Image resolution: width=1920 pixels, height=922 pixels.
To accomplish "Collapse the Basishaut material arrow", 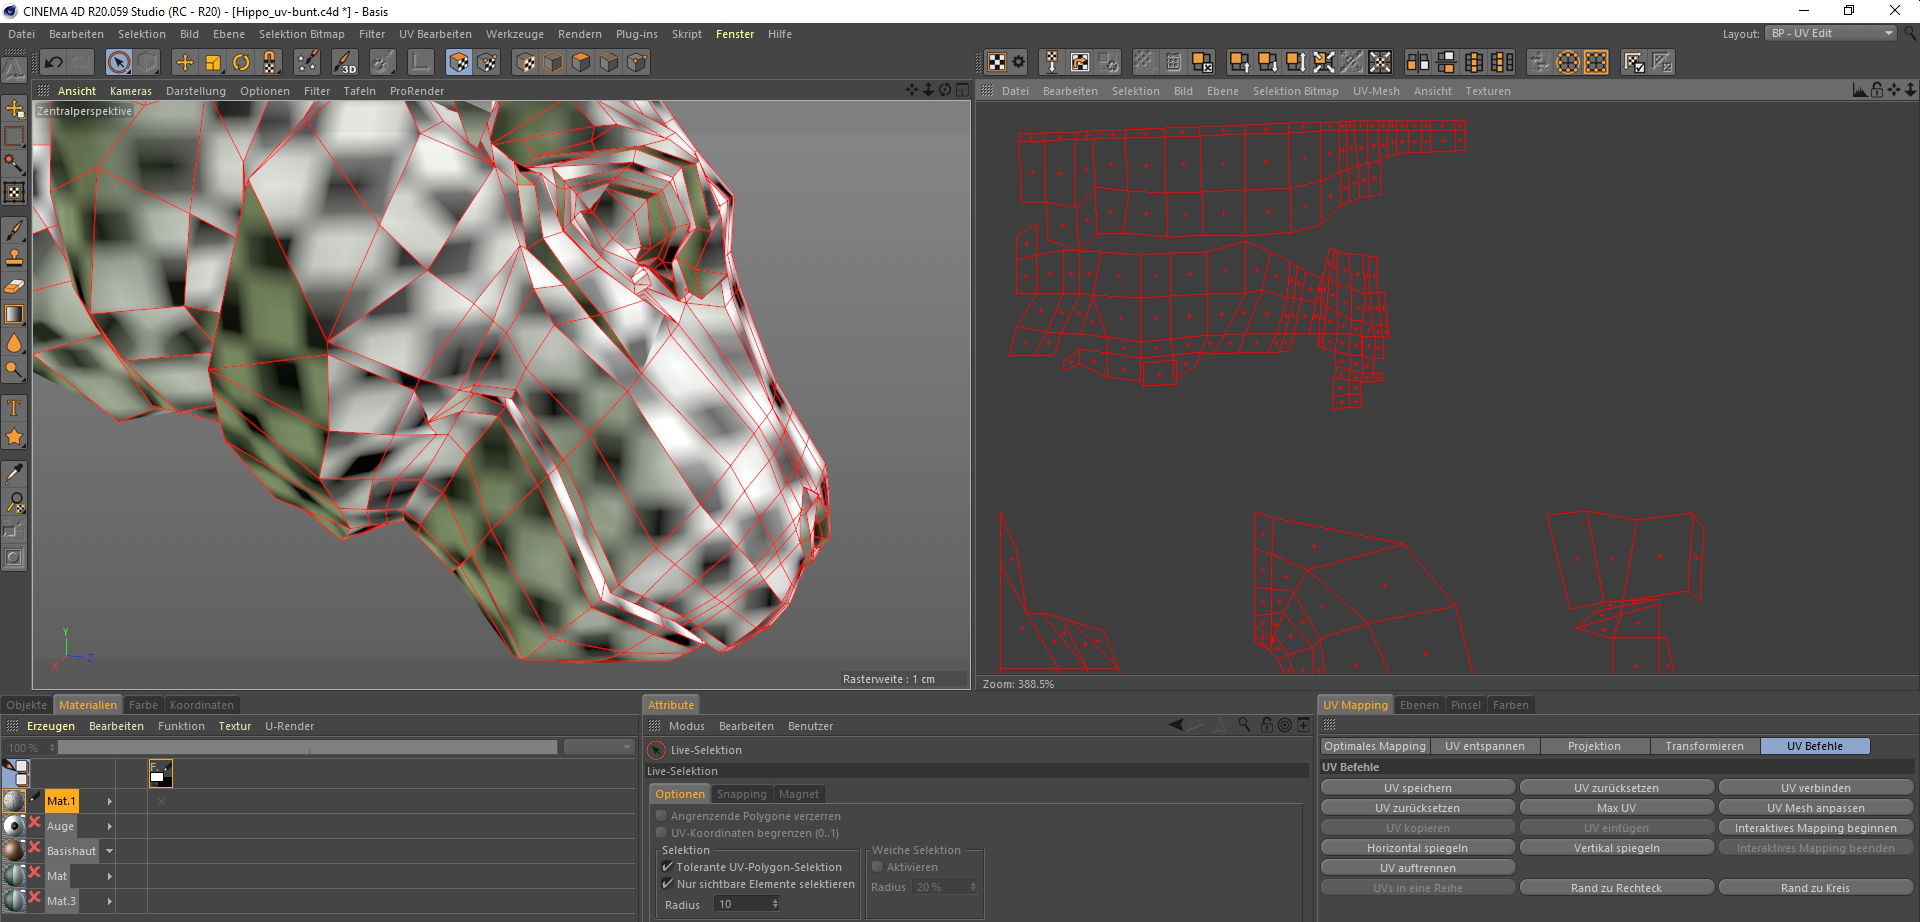I will pos(110,851).
